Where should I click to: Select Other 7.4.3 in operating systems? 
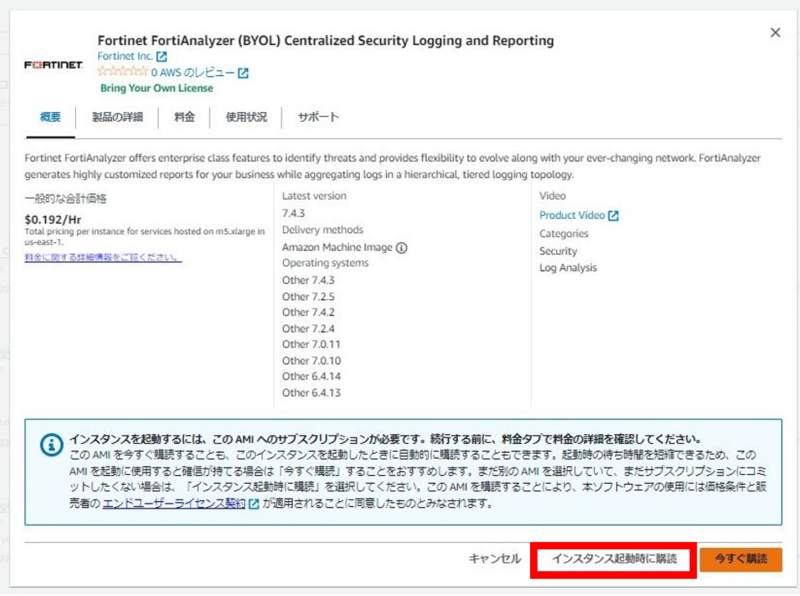(x=308, y=280)
